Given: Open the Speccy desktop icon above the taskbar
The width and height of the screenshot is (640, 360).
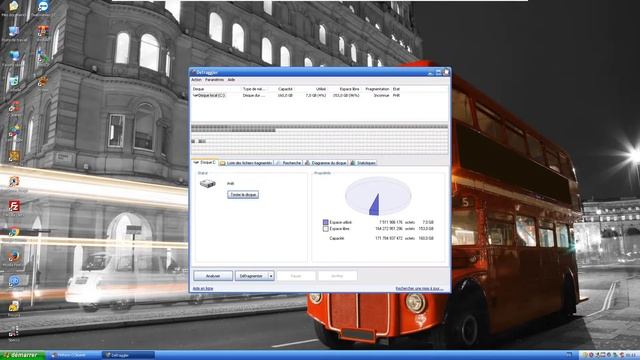Looking at the screenshot, I should (13, 333).
